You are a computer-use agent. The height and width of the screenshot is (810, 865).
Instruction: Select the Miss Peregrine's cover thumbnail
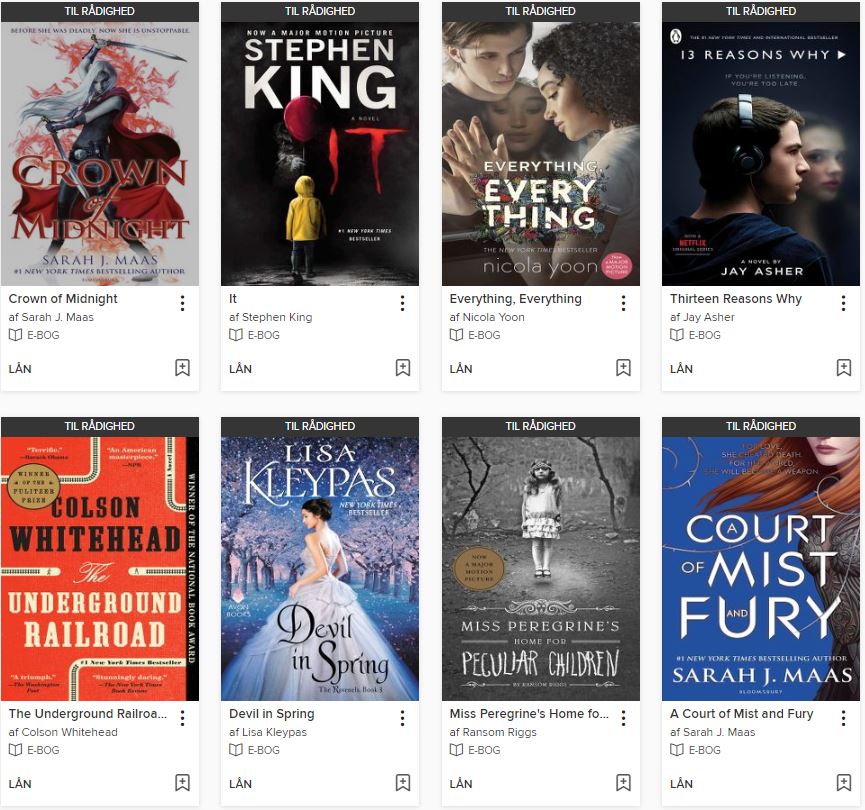coord(541,568)
